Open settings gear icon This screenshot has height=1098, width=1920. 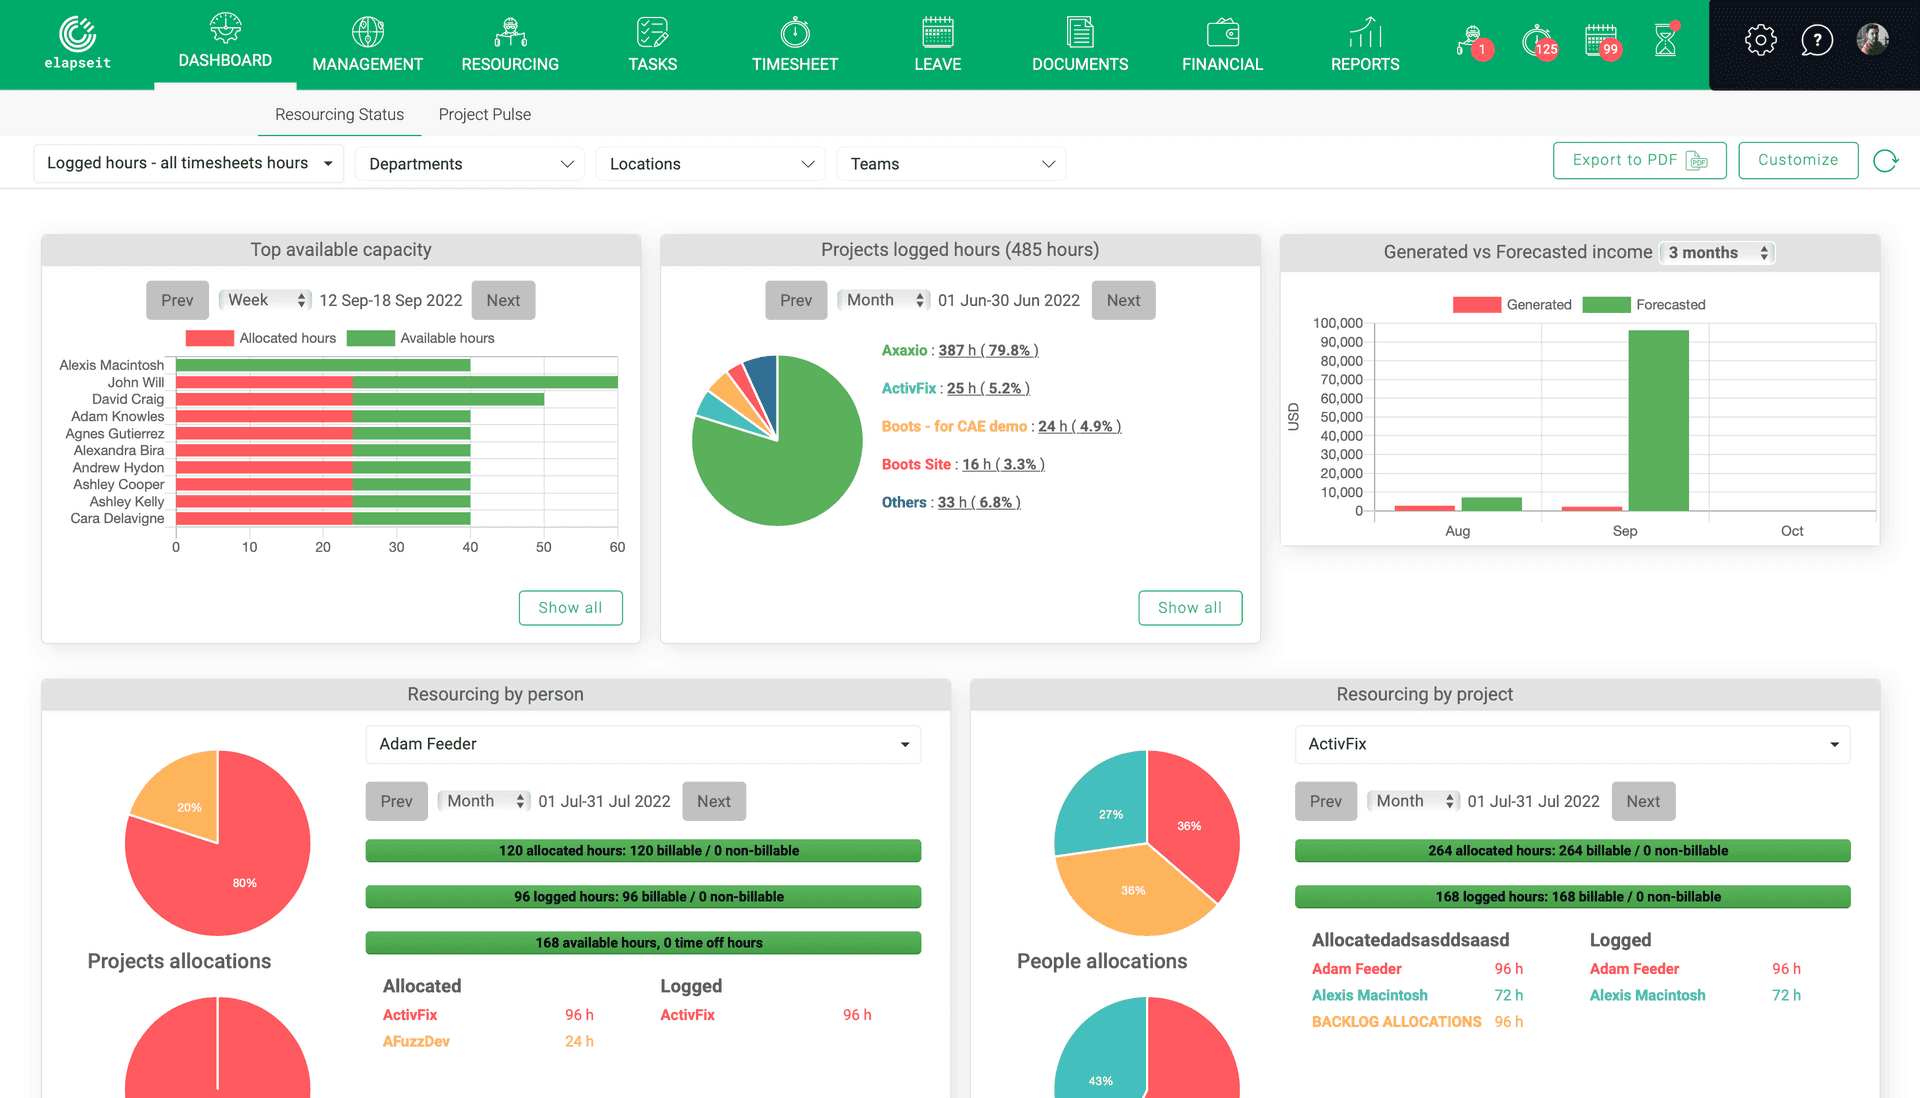click(x=1760, y=40)
